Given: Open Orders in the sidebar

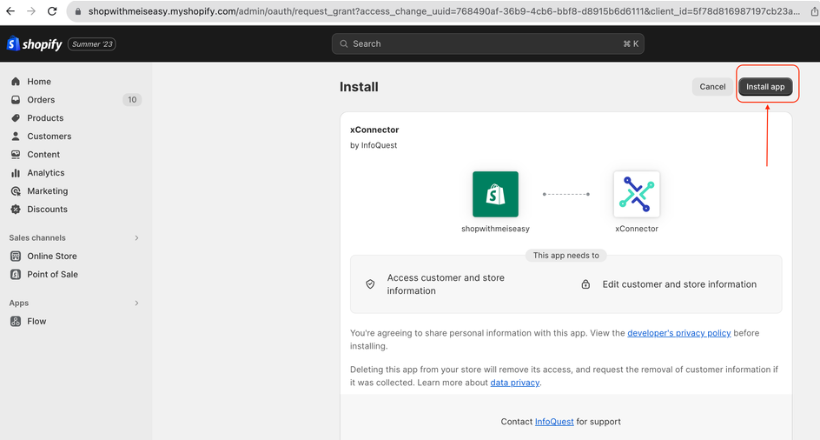Looking at the screenshot, I should point(41,100).
